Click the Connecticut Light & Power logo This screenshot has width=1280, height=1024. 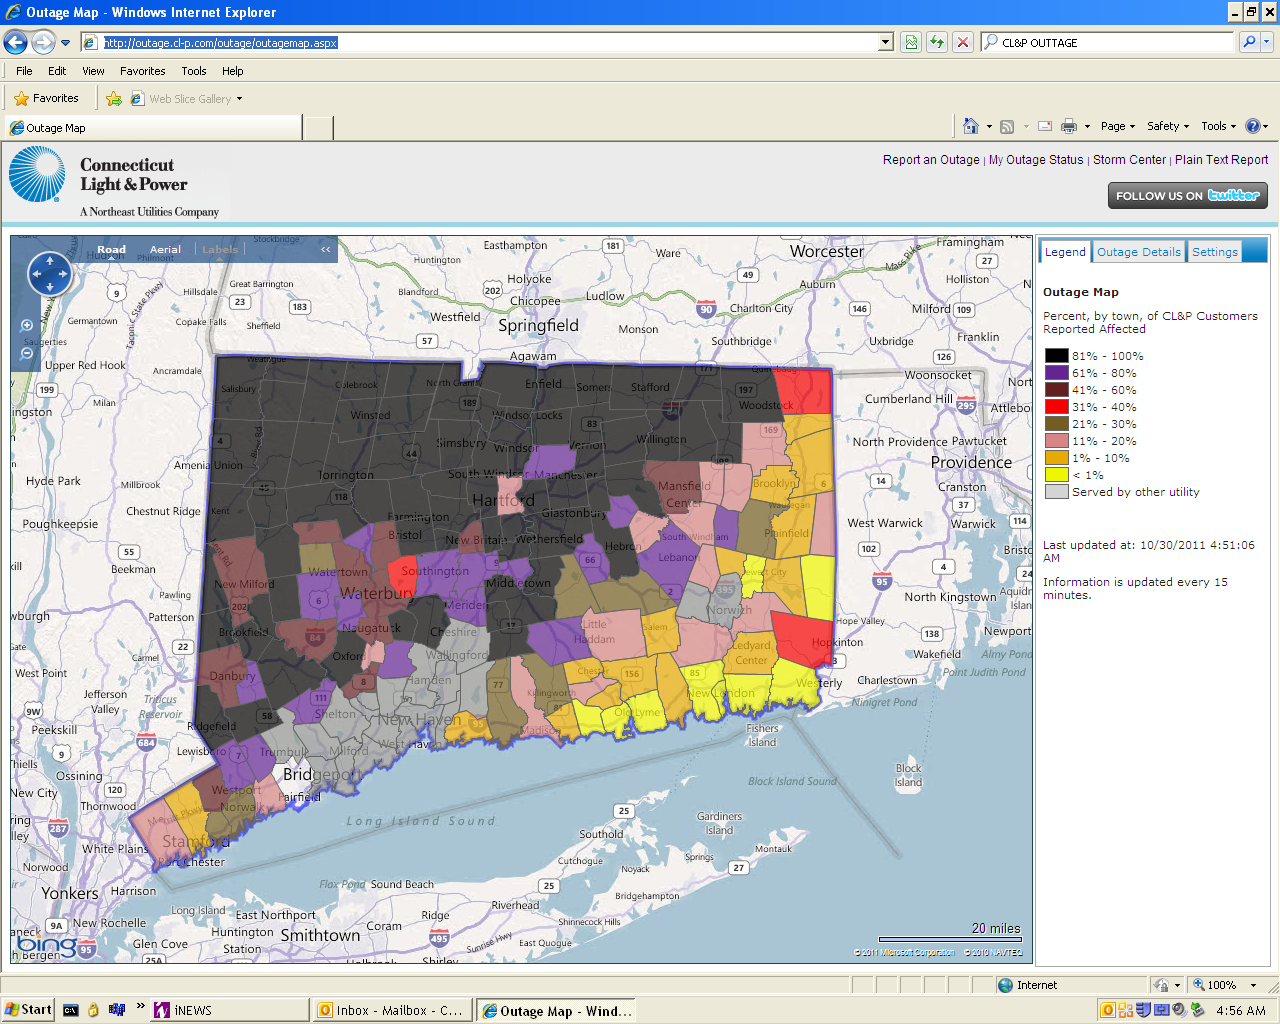pos(114,182)
